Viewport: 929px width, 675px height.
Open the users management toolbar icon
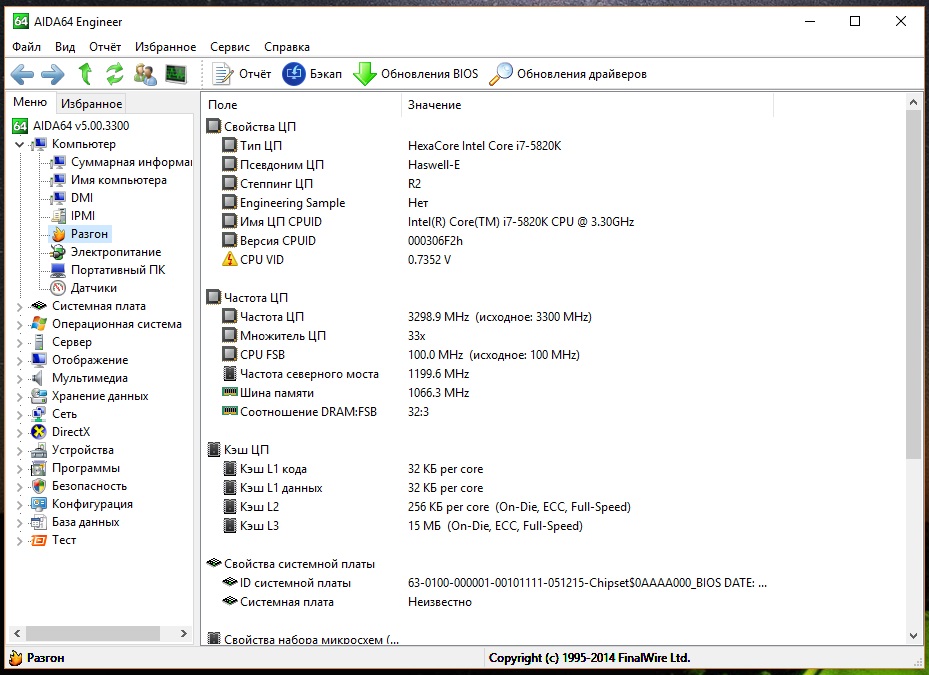(x=145, y=75)
